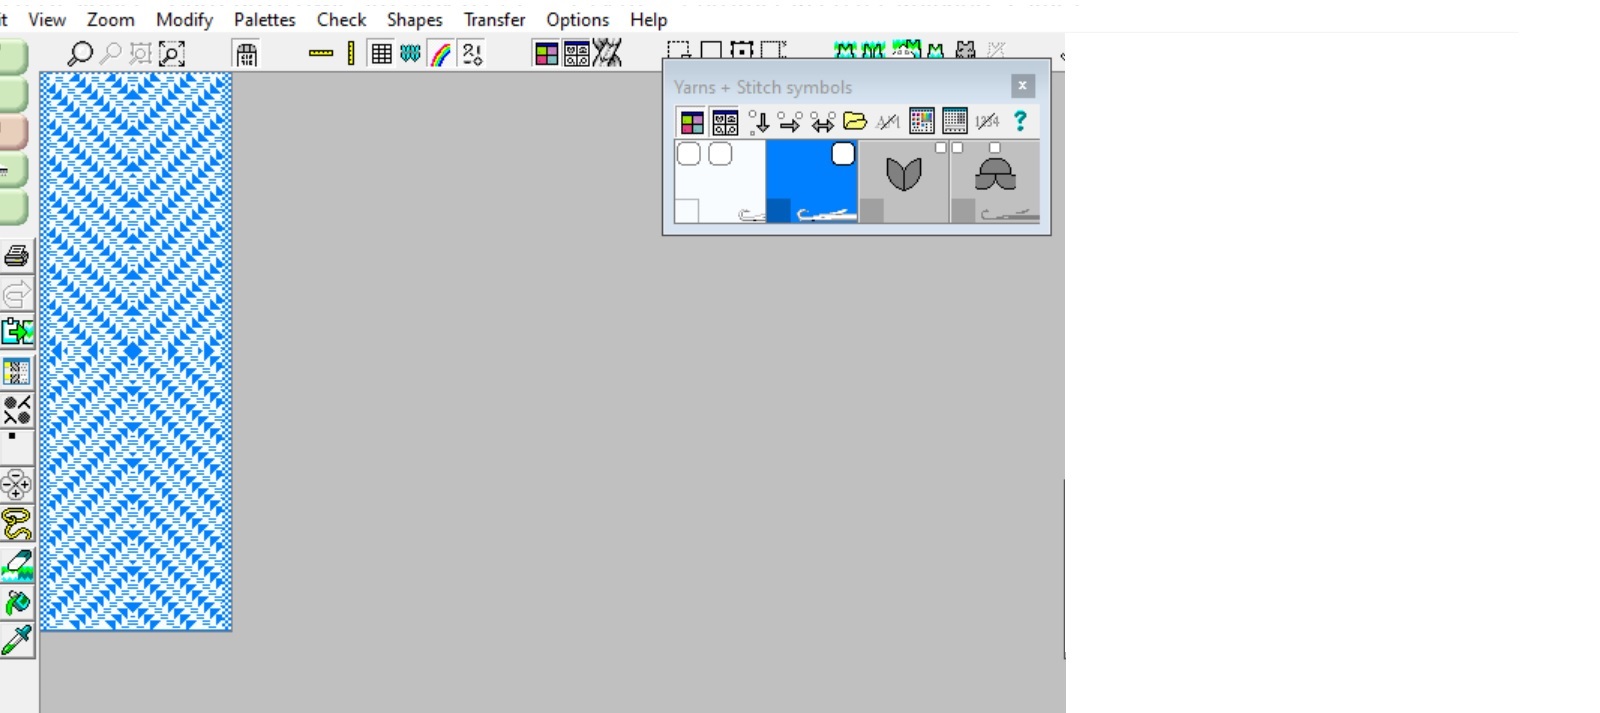Image resolution: width=1600 pixels, height=713 pixels.
Task: Click the colors grid icon in Yarns panel
Action: point(692,122)
